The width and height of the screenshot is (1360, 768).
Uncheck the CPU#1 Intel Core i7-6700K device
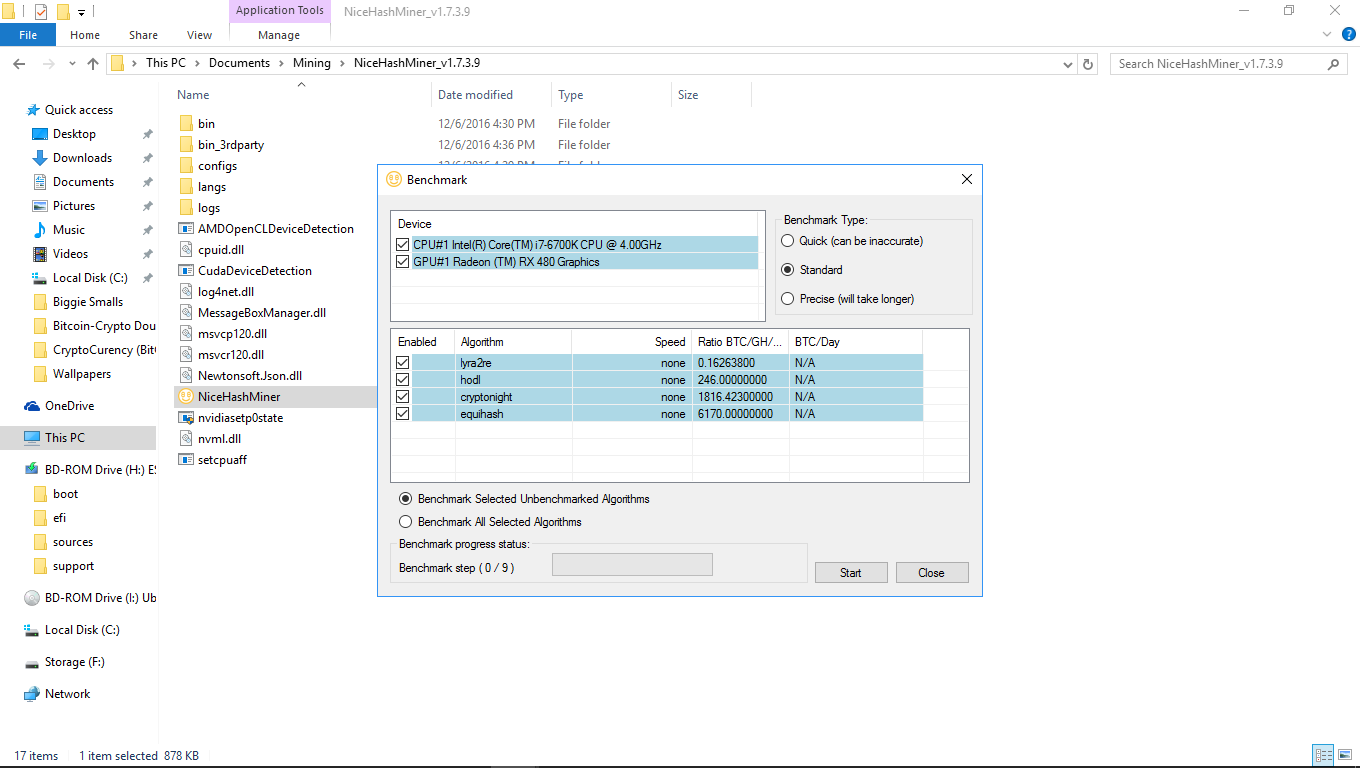click(x=403, y=244)
